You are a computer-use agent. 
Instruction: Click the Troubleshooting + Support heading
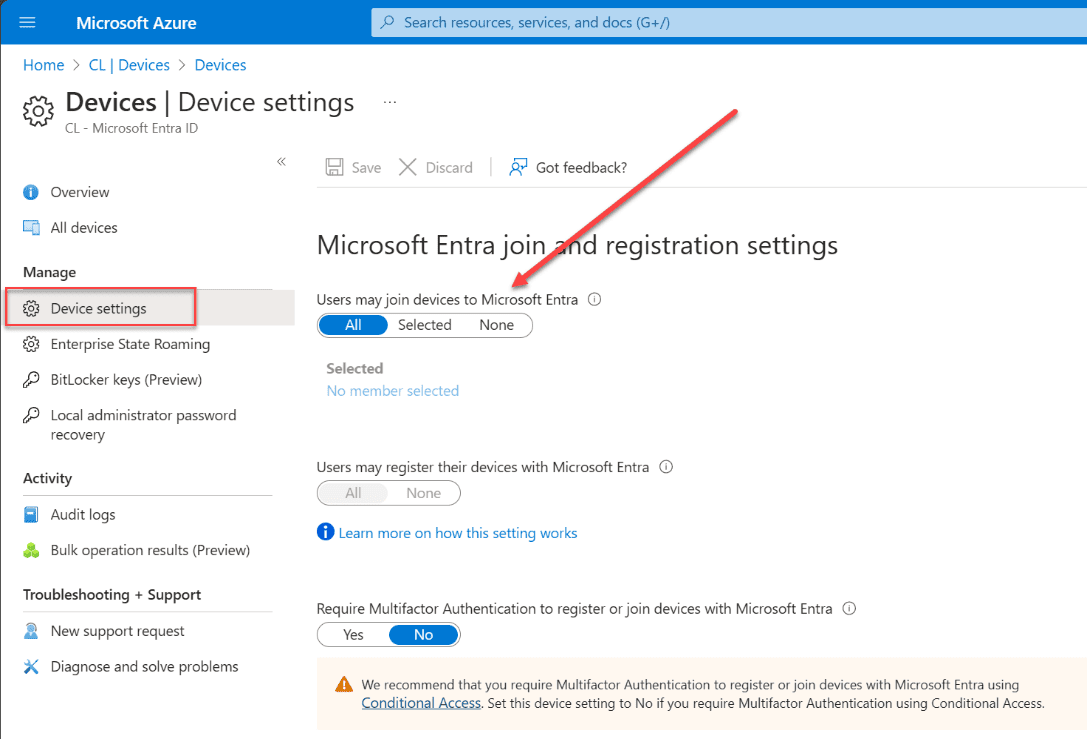(112, 595)
